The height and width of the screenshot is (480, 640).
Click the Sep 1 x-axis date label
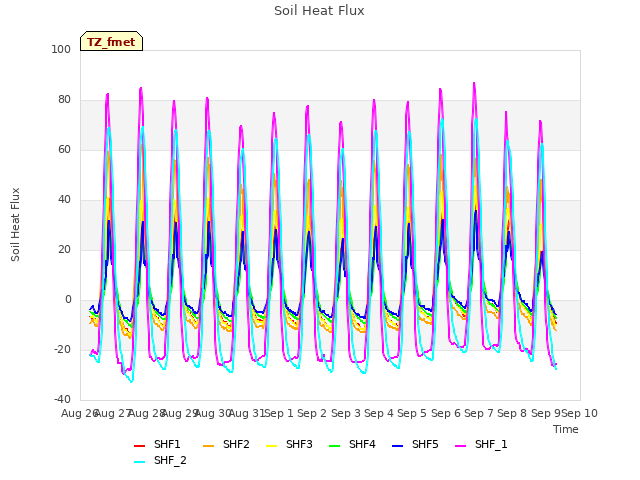[x=279, y=413]
